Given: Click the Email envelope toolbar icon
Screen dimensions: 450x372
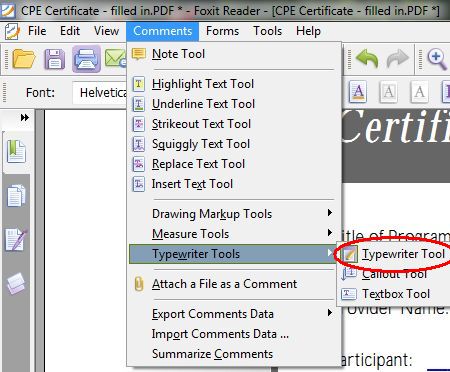Looking at the screenshot, I should click(115, 58).
